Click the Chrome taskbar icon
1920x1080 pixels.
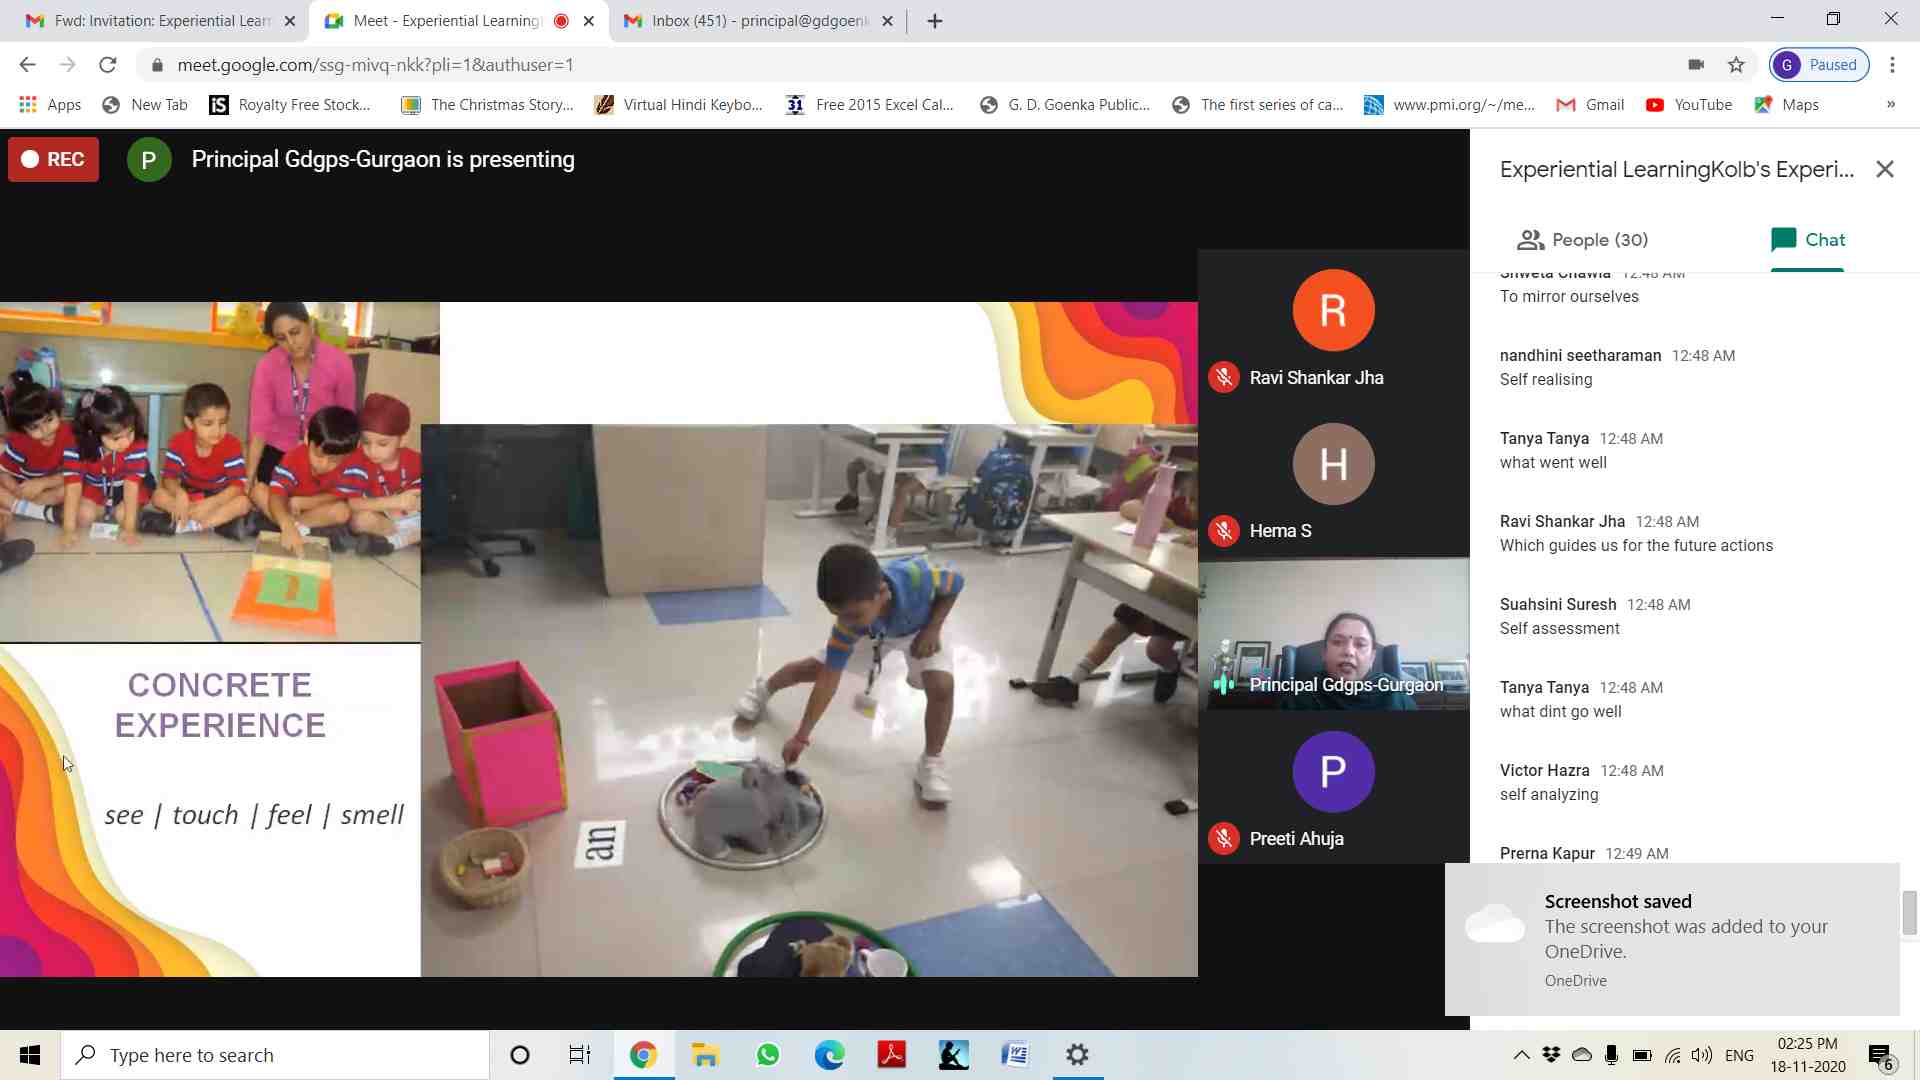point(643,1055)
